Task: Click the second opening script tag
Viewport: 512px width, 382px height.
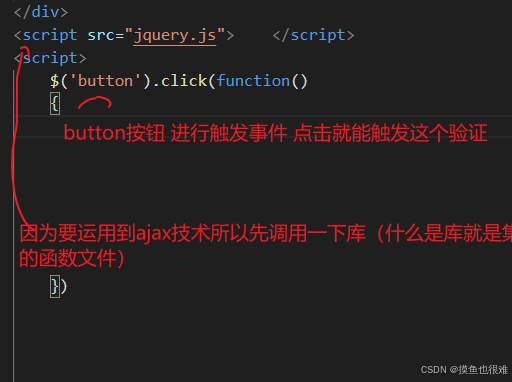Action: tap(50, 58)
